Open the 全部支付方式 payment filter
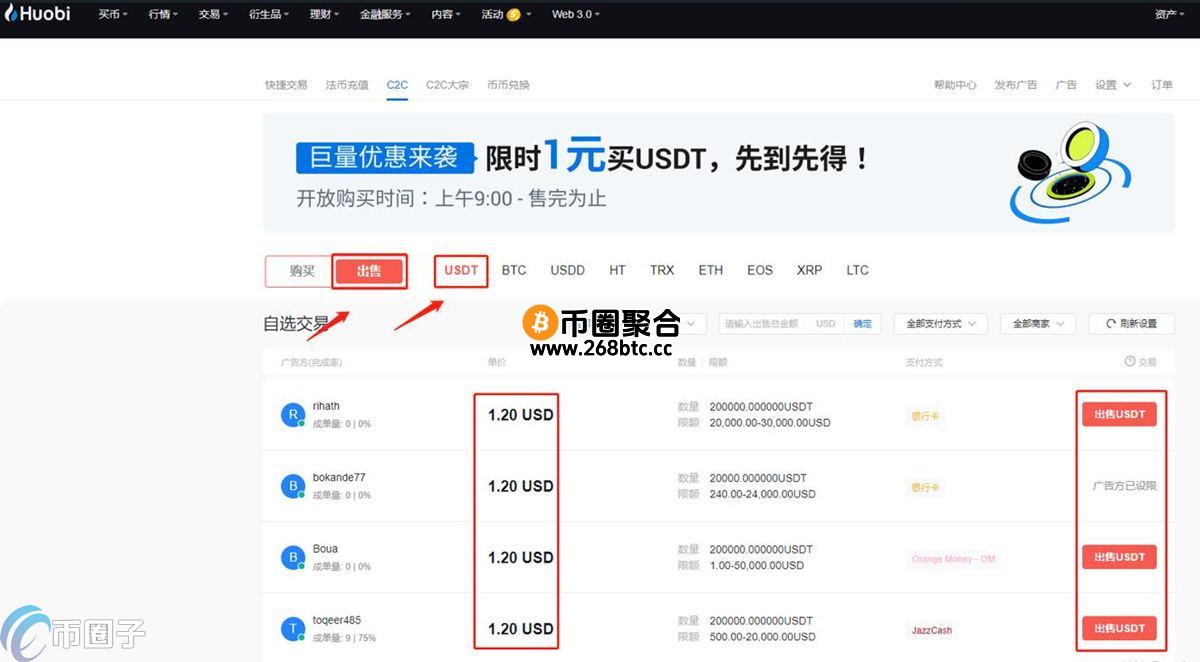The image size is (1200, 662). (941, 324)
